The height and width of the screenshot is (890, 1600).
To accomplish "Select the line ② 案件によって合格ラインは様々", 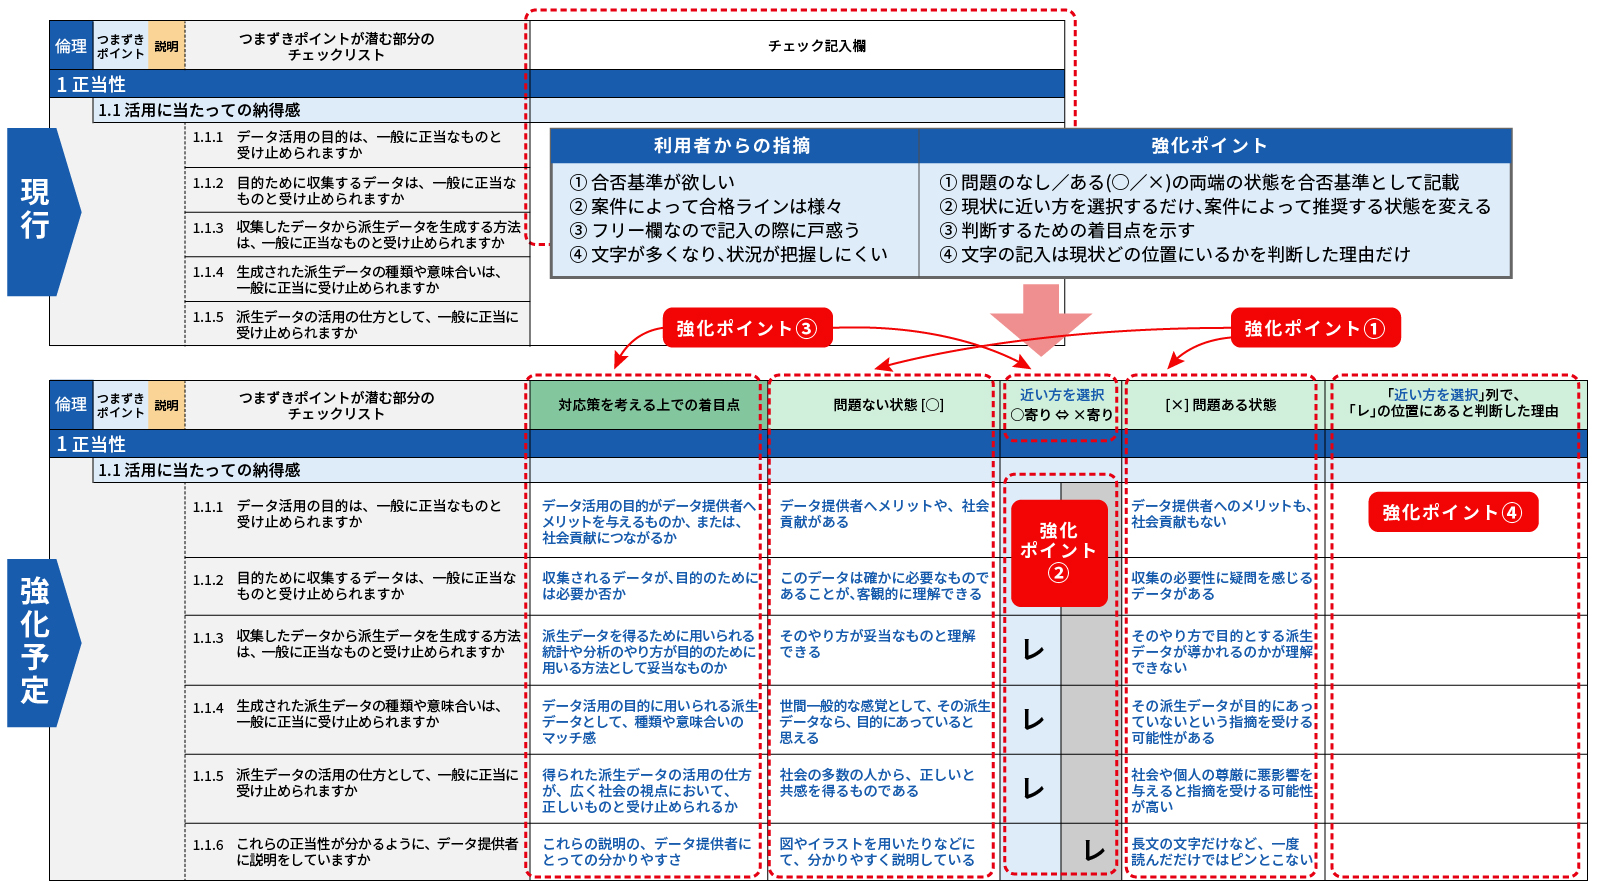I will (x=706, y=206).
